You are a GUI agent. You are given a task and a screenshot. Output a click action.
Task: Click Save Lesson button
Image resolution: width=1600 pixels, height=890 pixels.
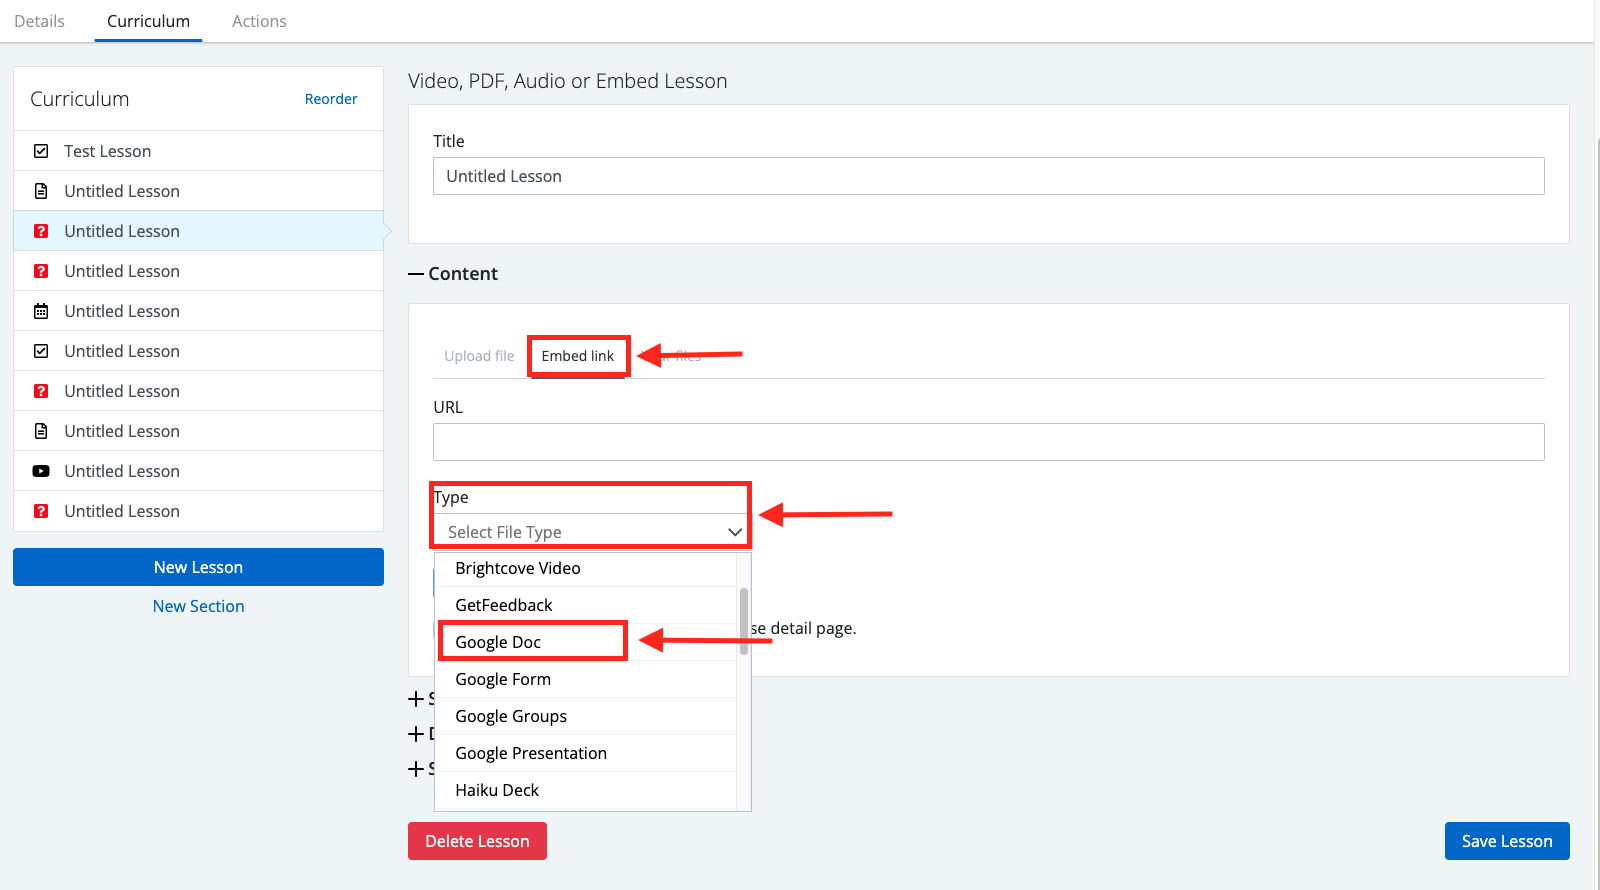pos(1506,841)
